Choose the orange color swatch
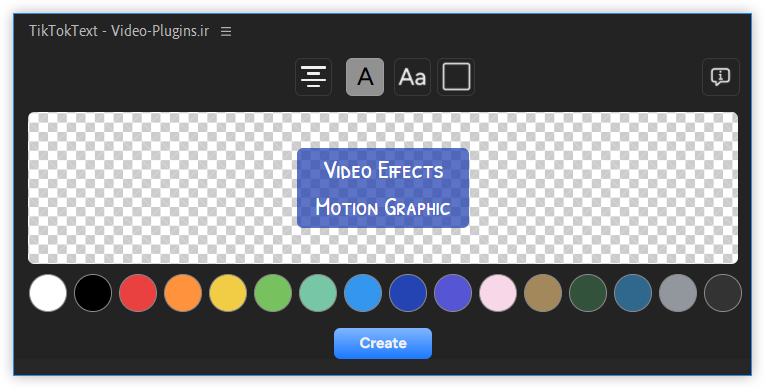Screen dimensions: 765x389 pyautogui.click(x=183, y=293)
